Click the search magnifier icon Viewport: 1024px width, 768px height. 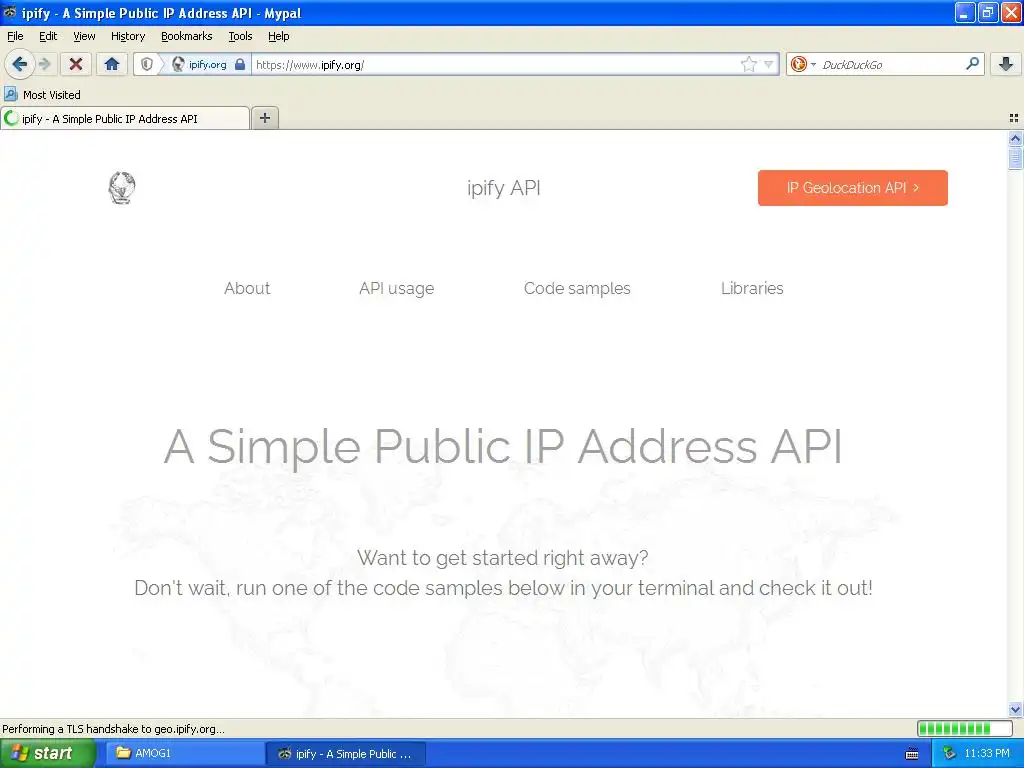[972, 64]
